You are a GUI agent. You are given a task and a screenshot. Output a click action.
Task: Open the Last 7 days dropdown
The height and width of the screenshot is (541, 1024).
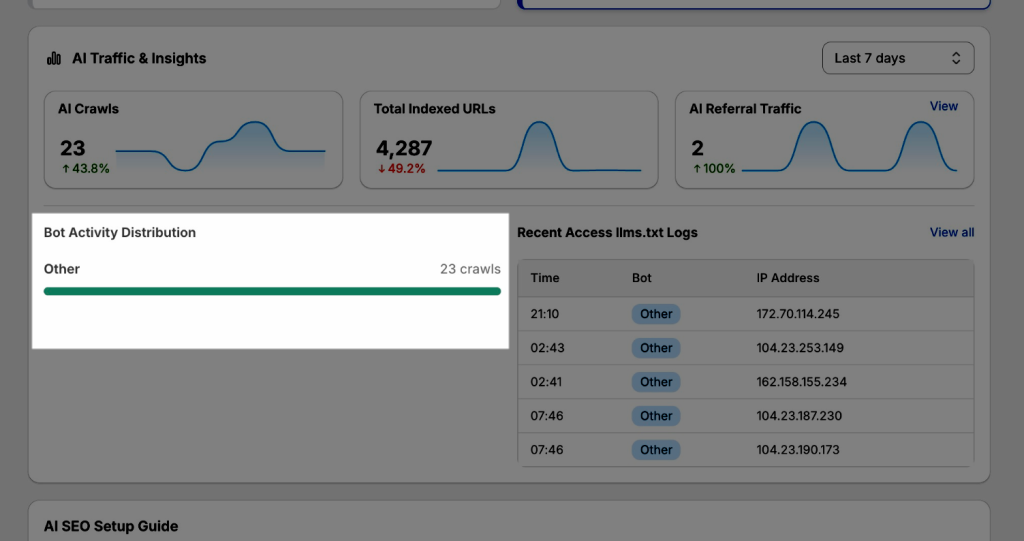pos(897,58)
